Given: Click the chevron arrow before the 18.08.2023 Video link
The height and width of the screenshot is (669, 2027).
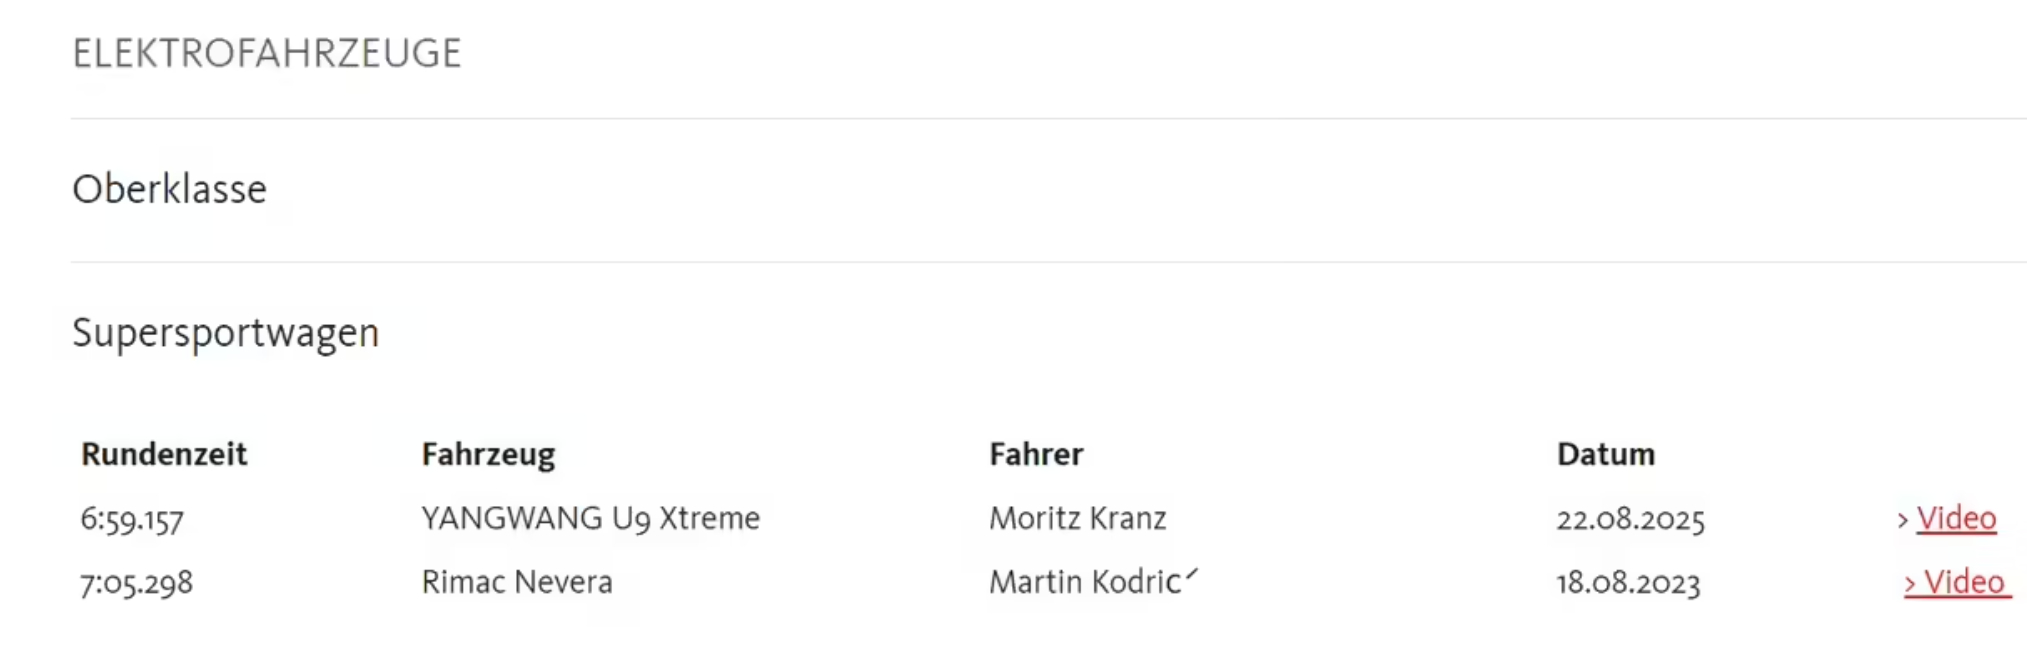Looking at the screenshot, I should [1910, 583].
